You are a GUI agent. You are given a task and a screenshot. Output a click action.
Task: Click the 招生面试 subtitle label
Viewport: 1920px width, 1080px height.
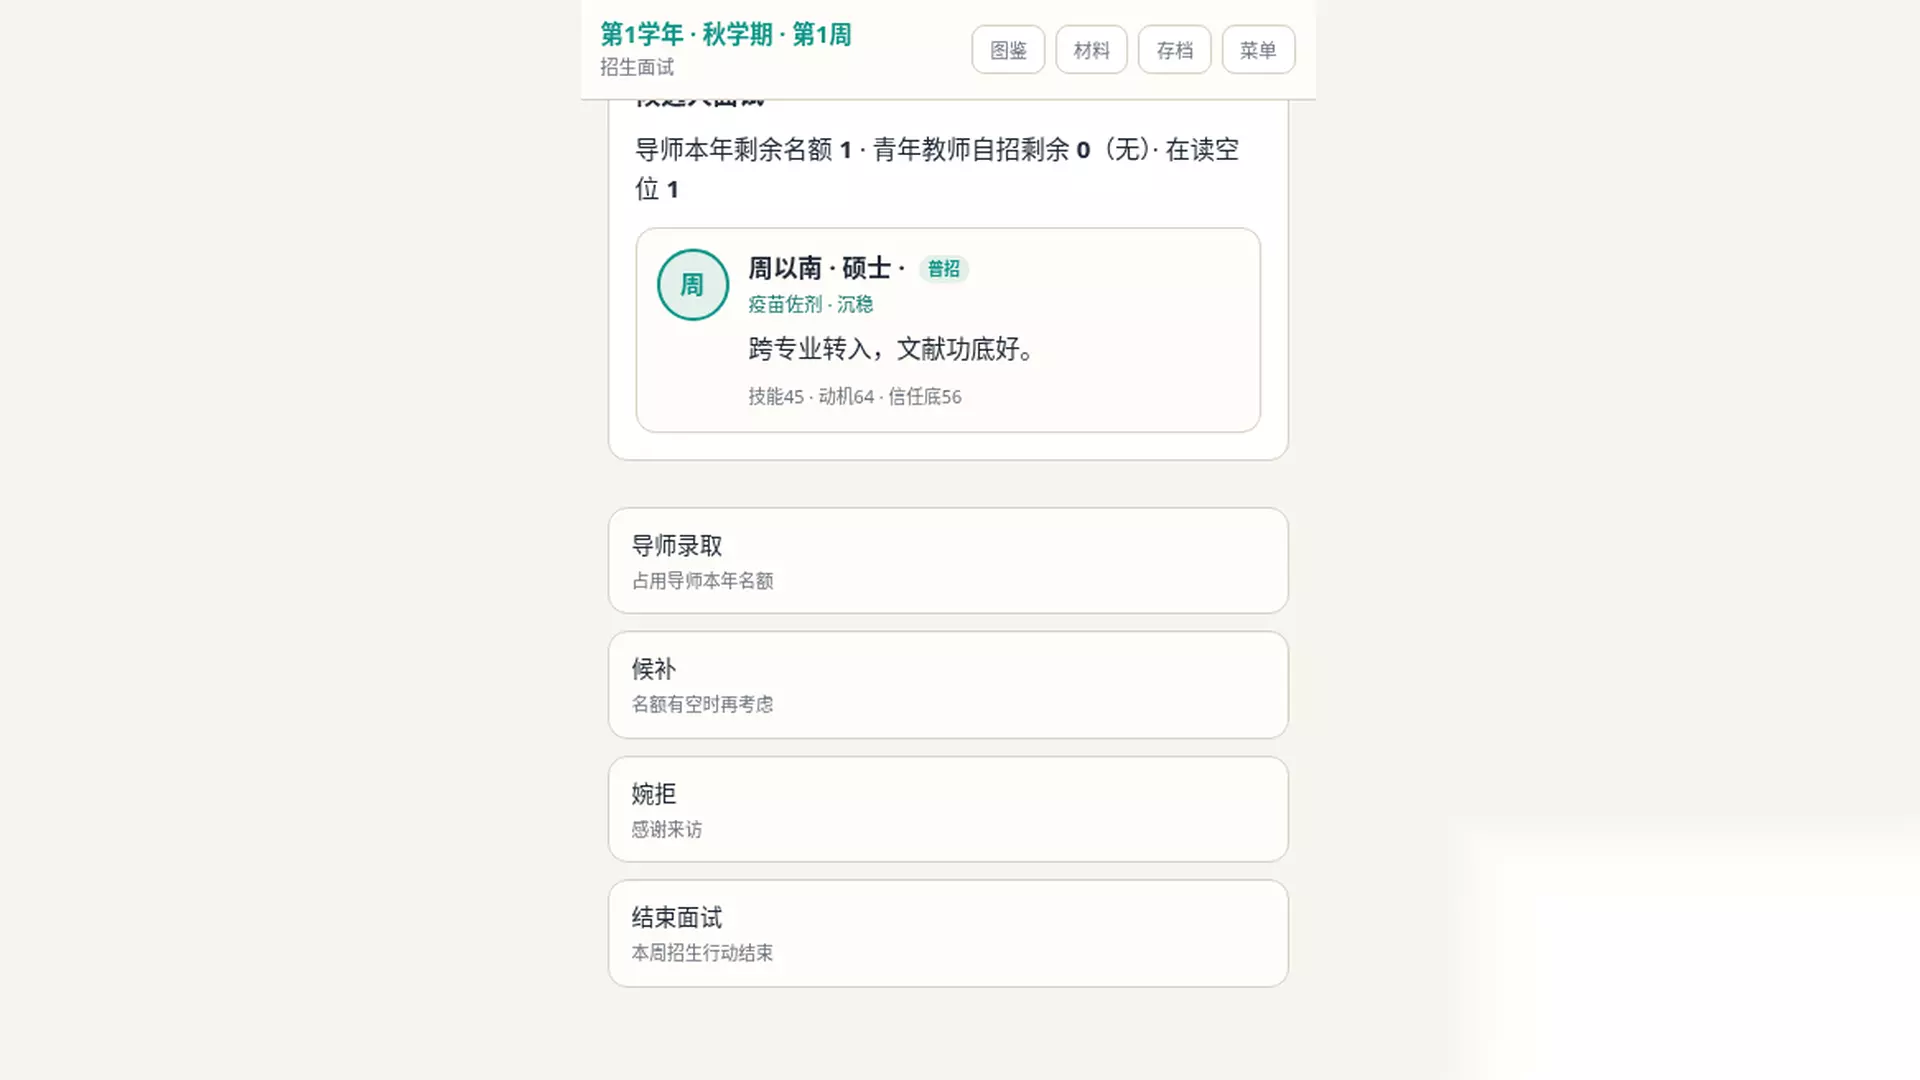point(637,67)
